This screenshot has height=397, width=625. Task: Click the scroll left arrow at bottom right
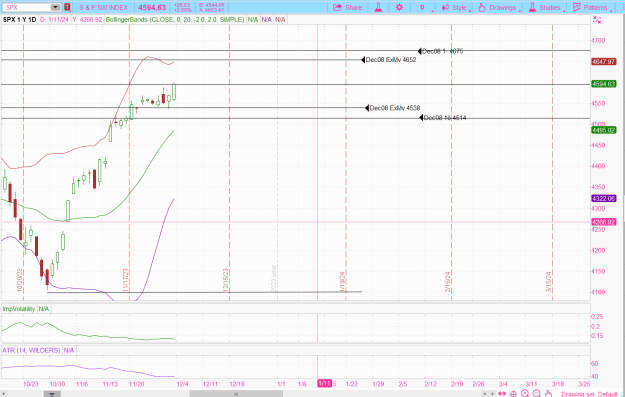click(x=484, y=394)
